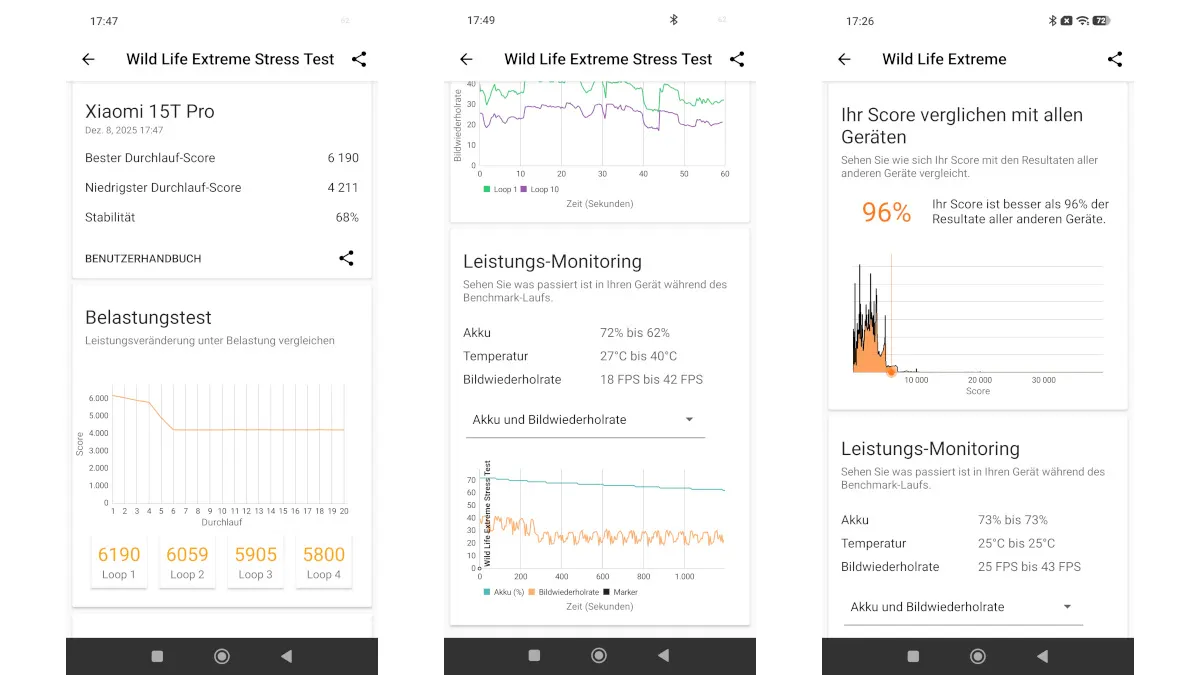Expand dropdown under Bildwiederholrate 25 FPS bis 43 FPS

click(962, 607)
